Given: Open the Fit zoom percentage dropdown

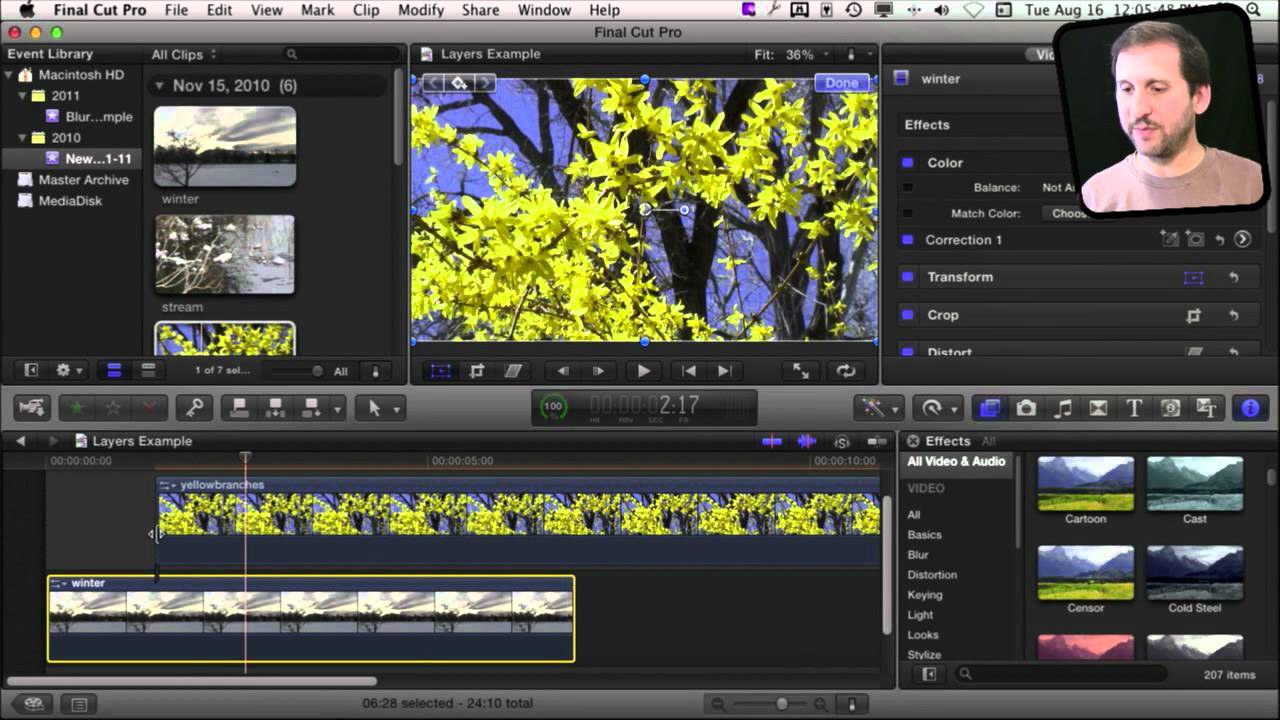Looking at the screenshot, I should pos(806,55).
